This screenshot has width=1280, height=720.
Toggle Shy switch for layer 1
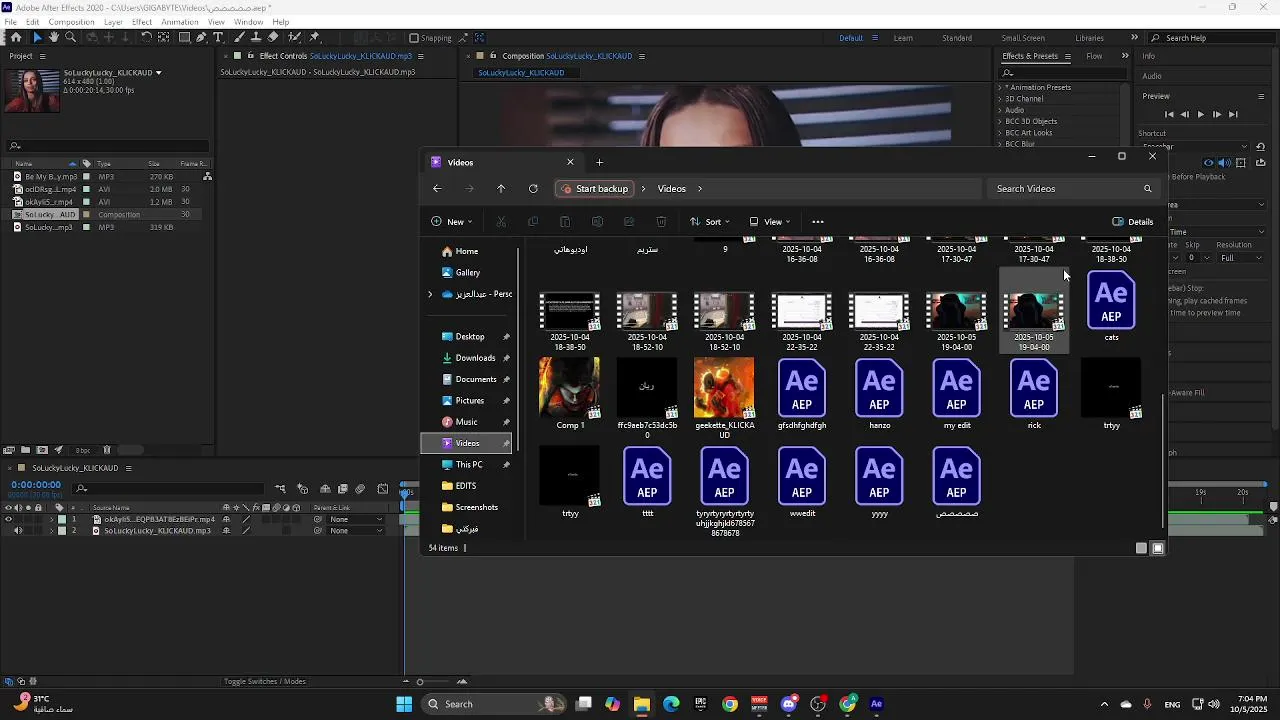click(226, 519)
